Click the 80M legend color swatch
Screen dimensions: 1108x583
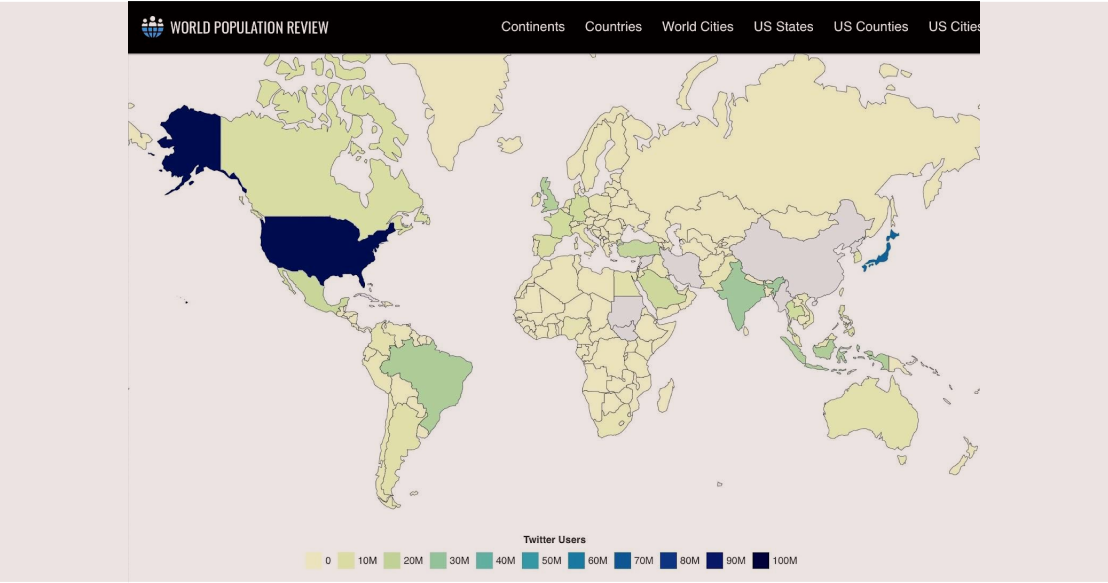[x=668, y=561]
